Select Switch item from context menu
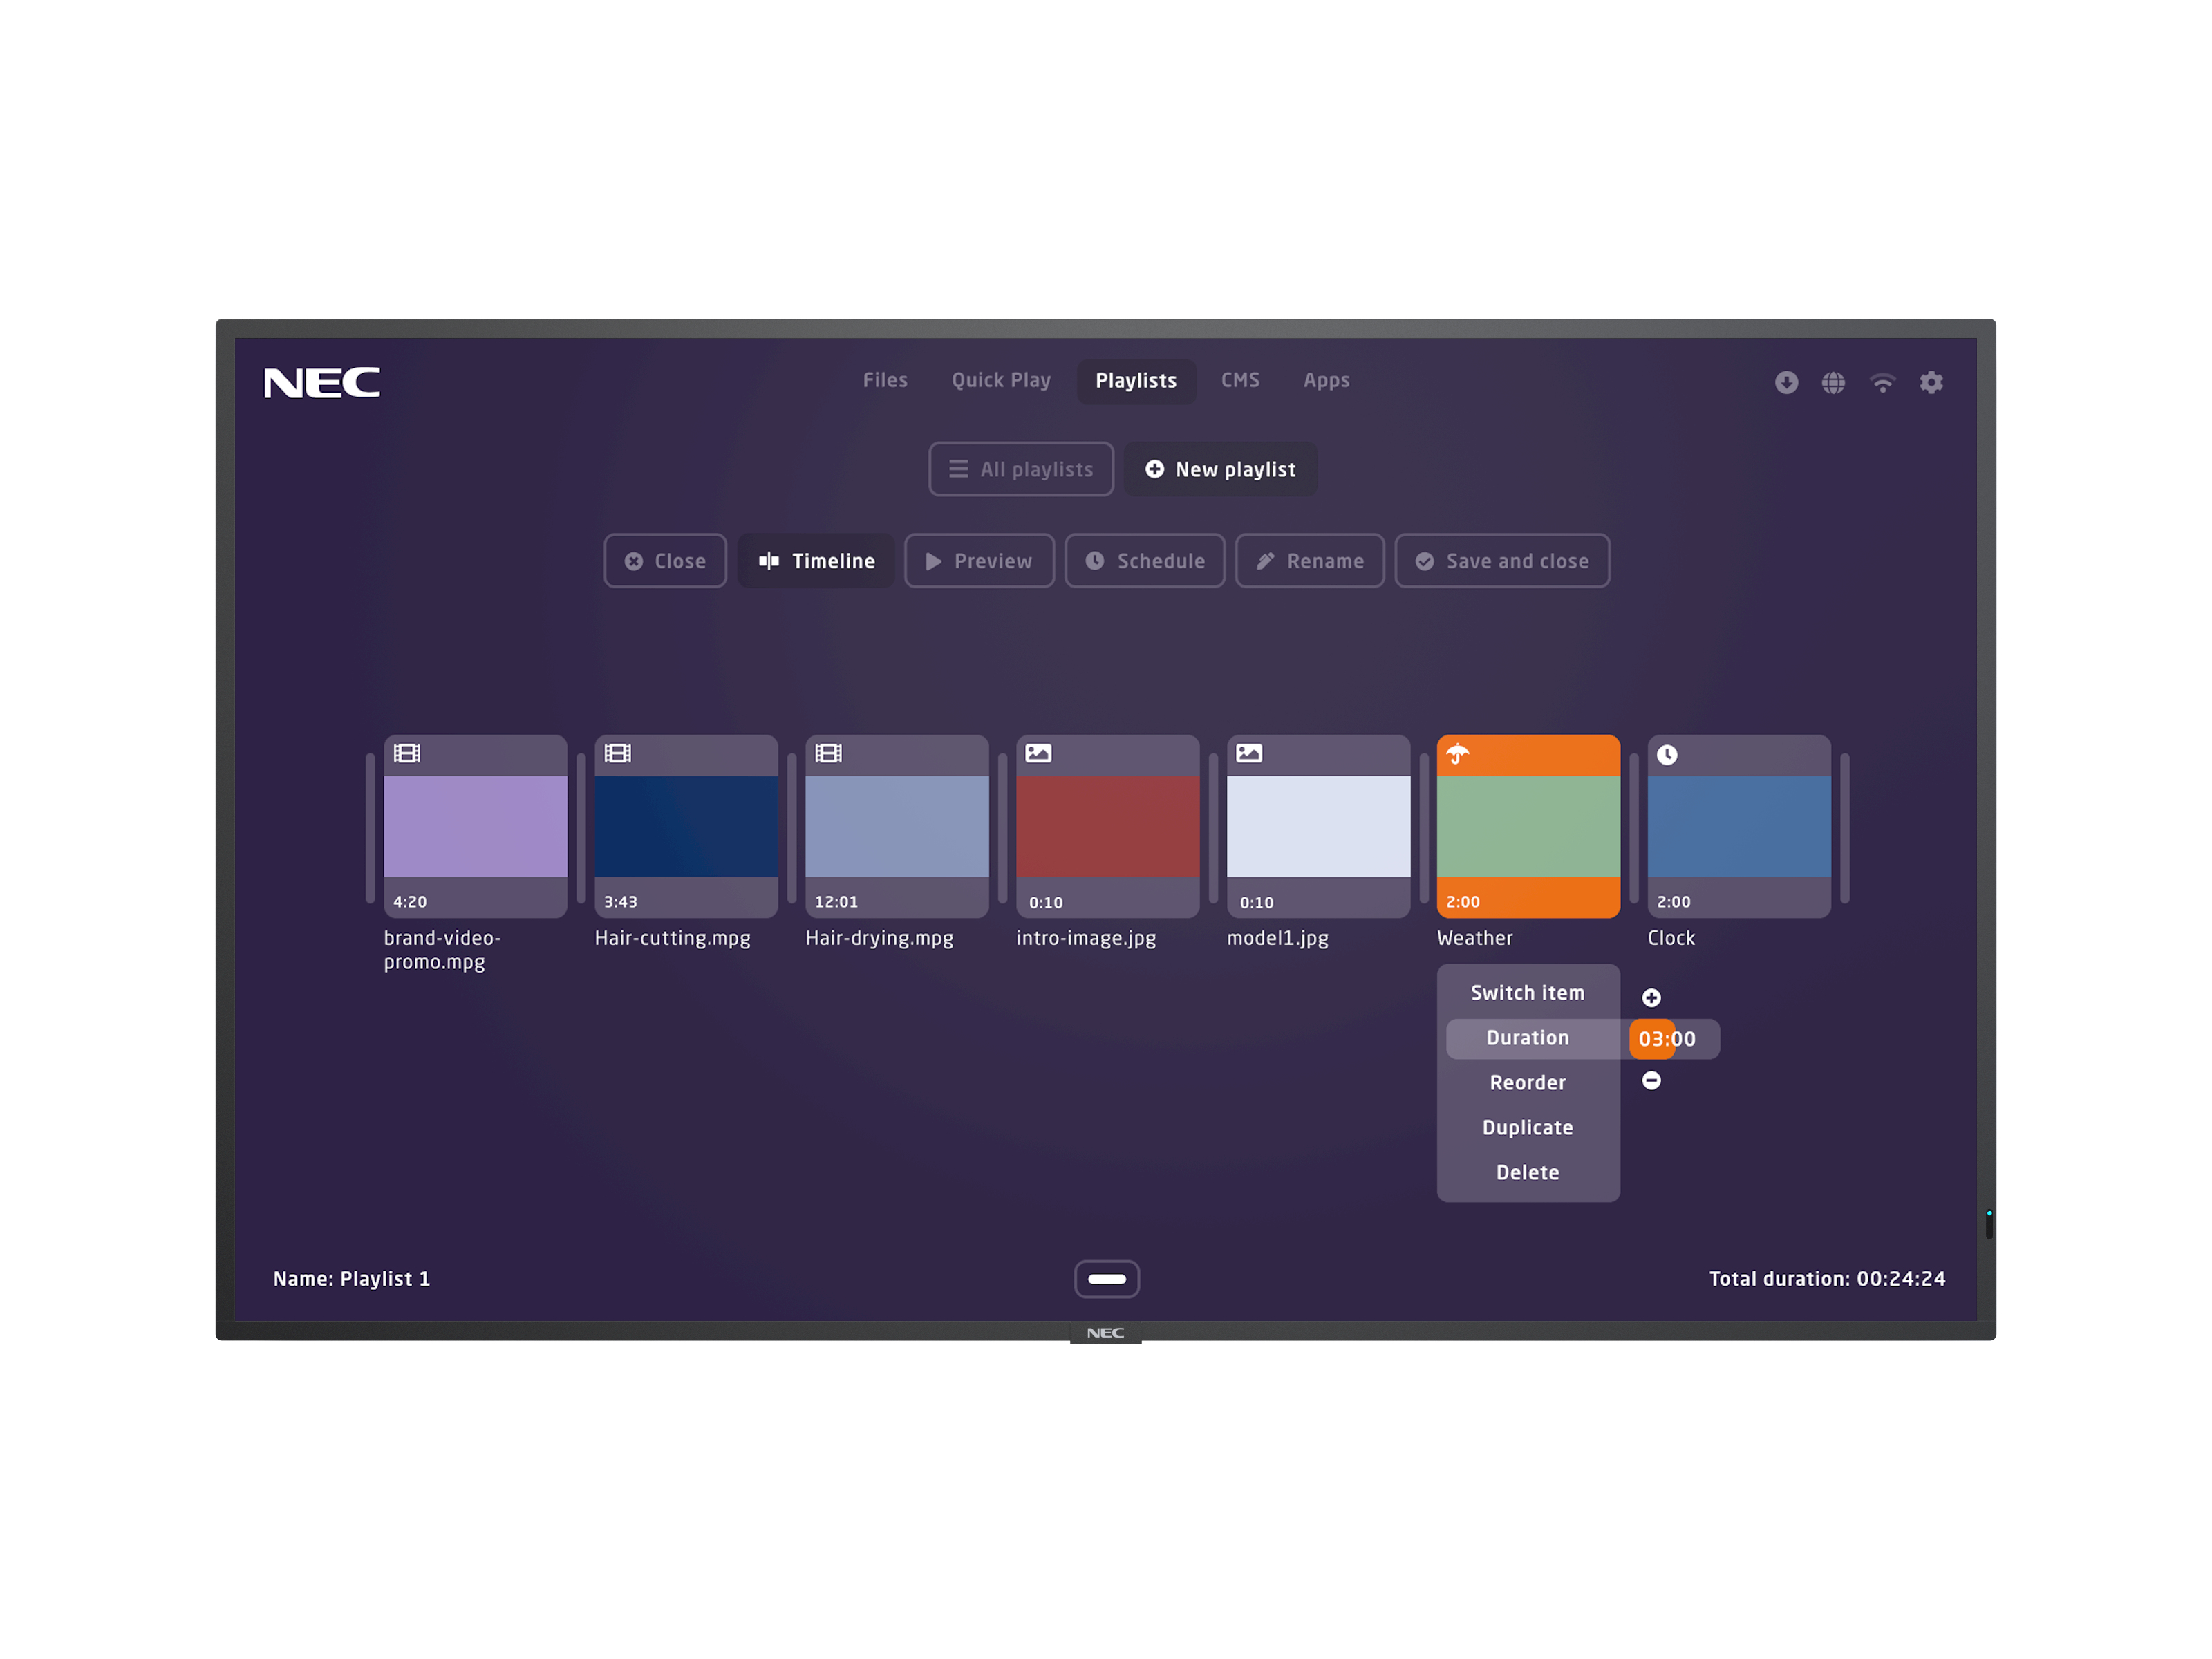 point(1528,991)
